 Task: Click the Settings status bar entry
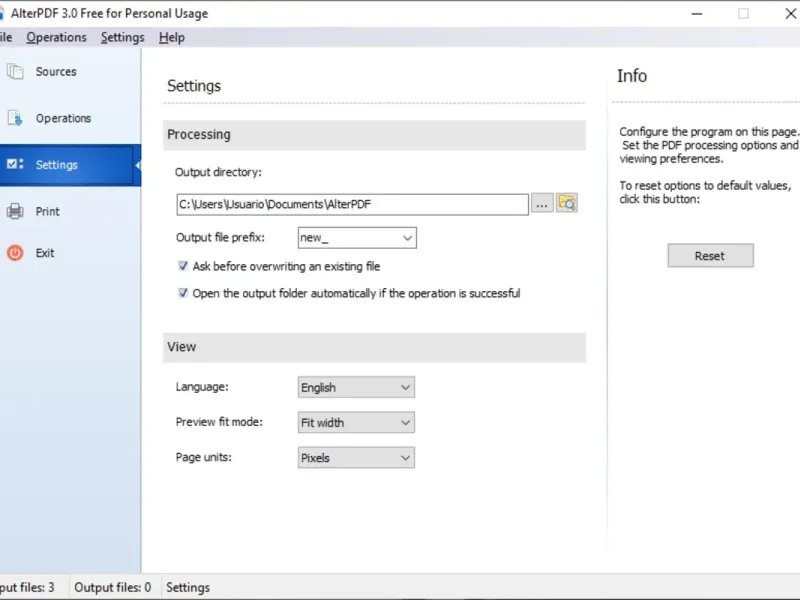pos(188,588)
